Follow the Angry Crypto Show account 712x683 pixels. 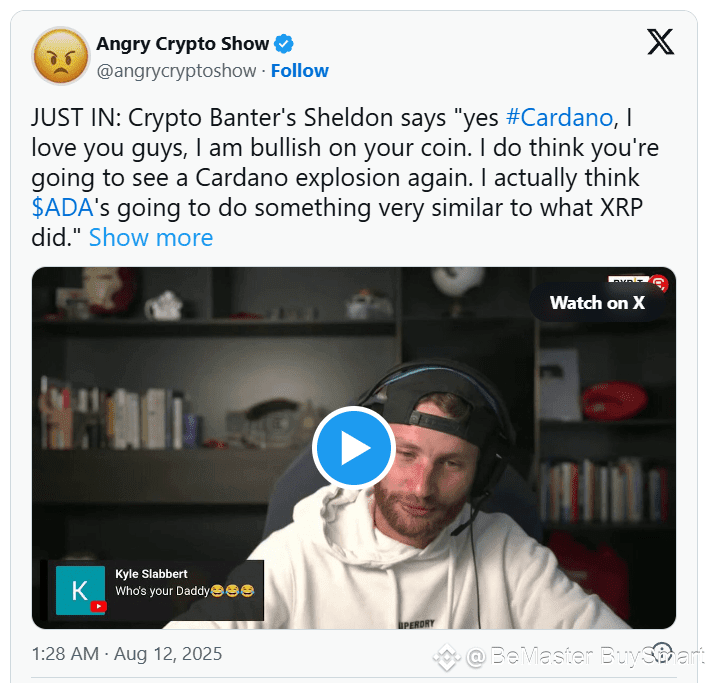(300, 71)
